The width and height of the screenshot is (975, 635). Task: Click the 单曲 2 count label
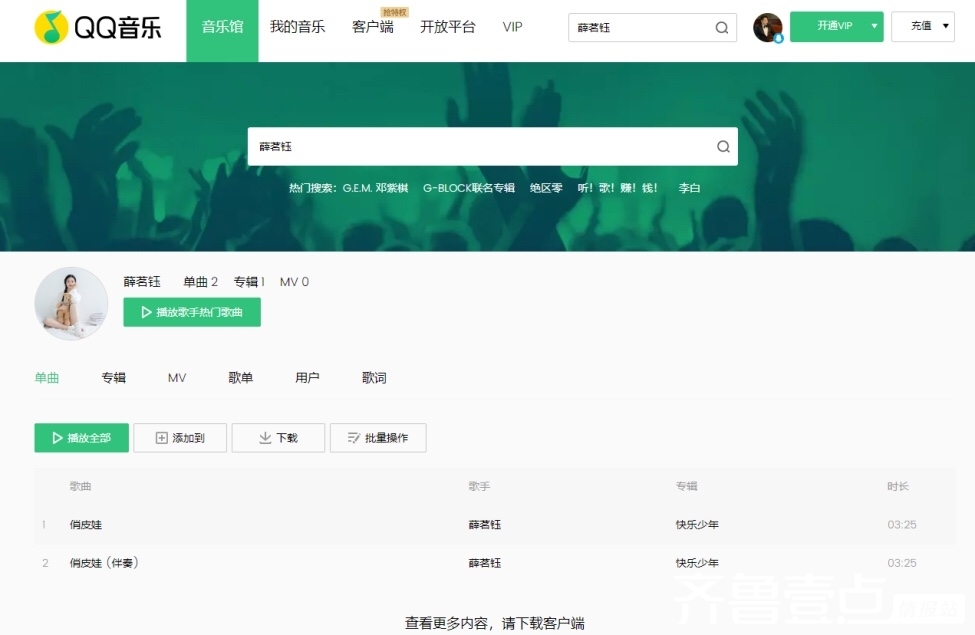200,282
